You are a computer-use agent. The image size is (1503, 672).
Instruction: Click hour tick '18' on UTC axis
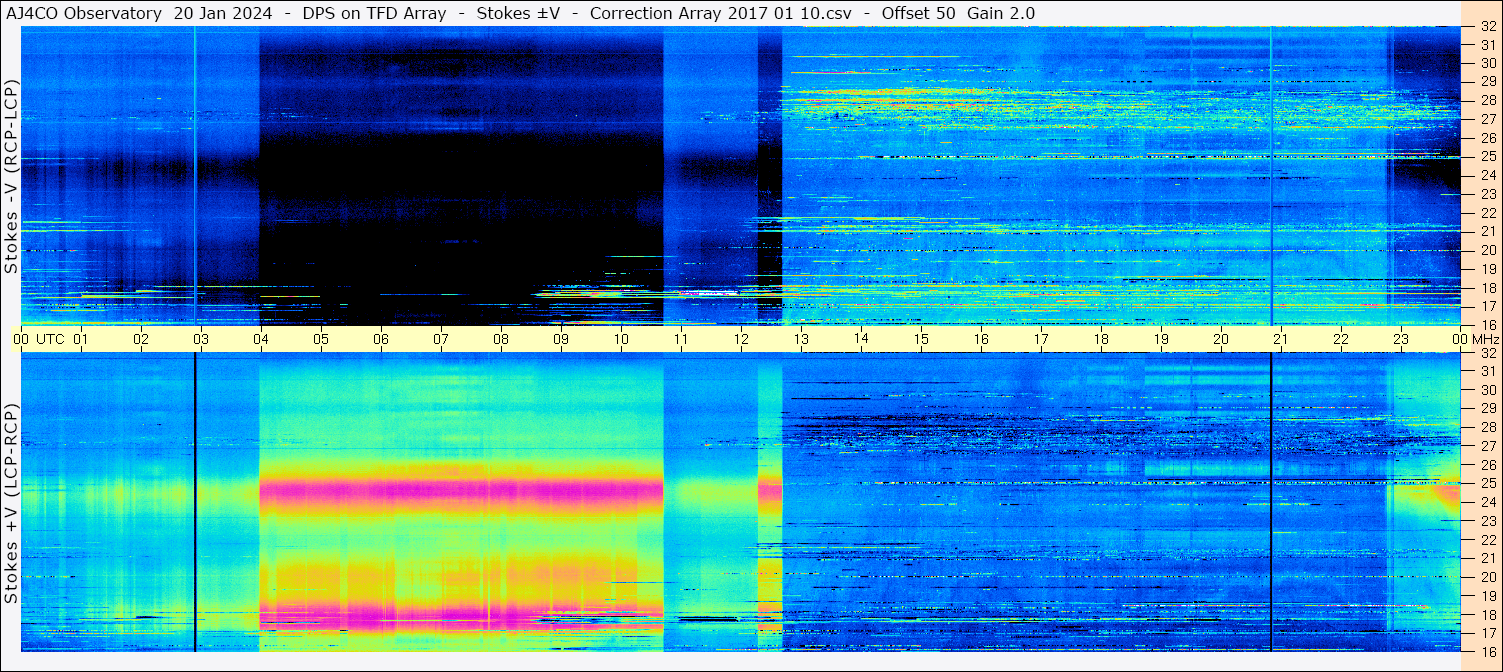click(x=1100, y=339)
